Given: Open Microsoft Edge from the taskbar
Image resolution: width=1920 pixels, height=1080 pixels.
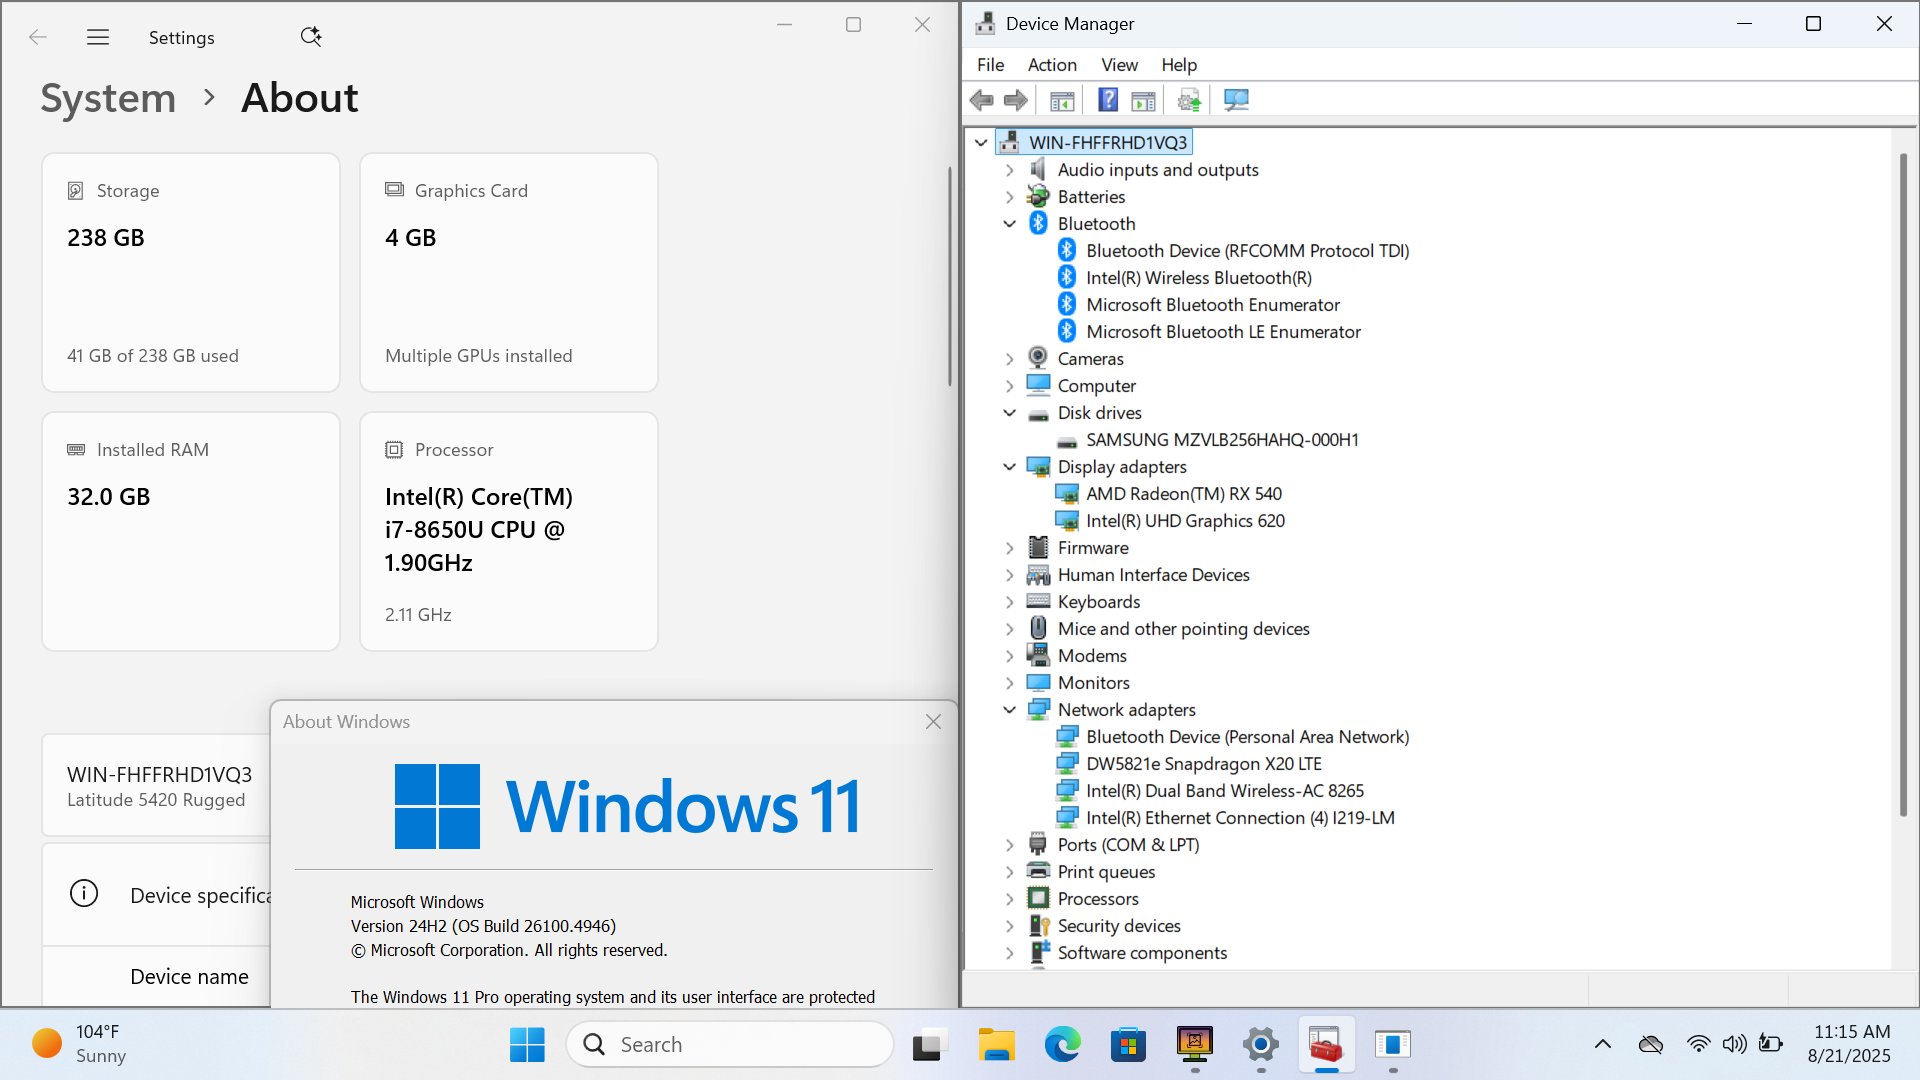Looking at the screenshot, I should (1062, 1045).
